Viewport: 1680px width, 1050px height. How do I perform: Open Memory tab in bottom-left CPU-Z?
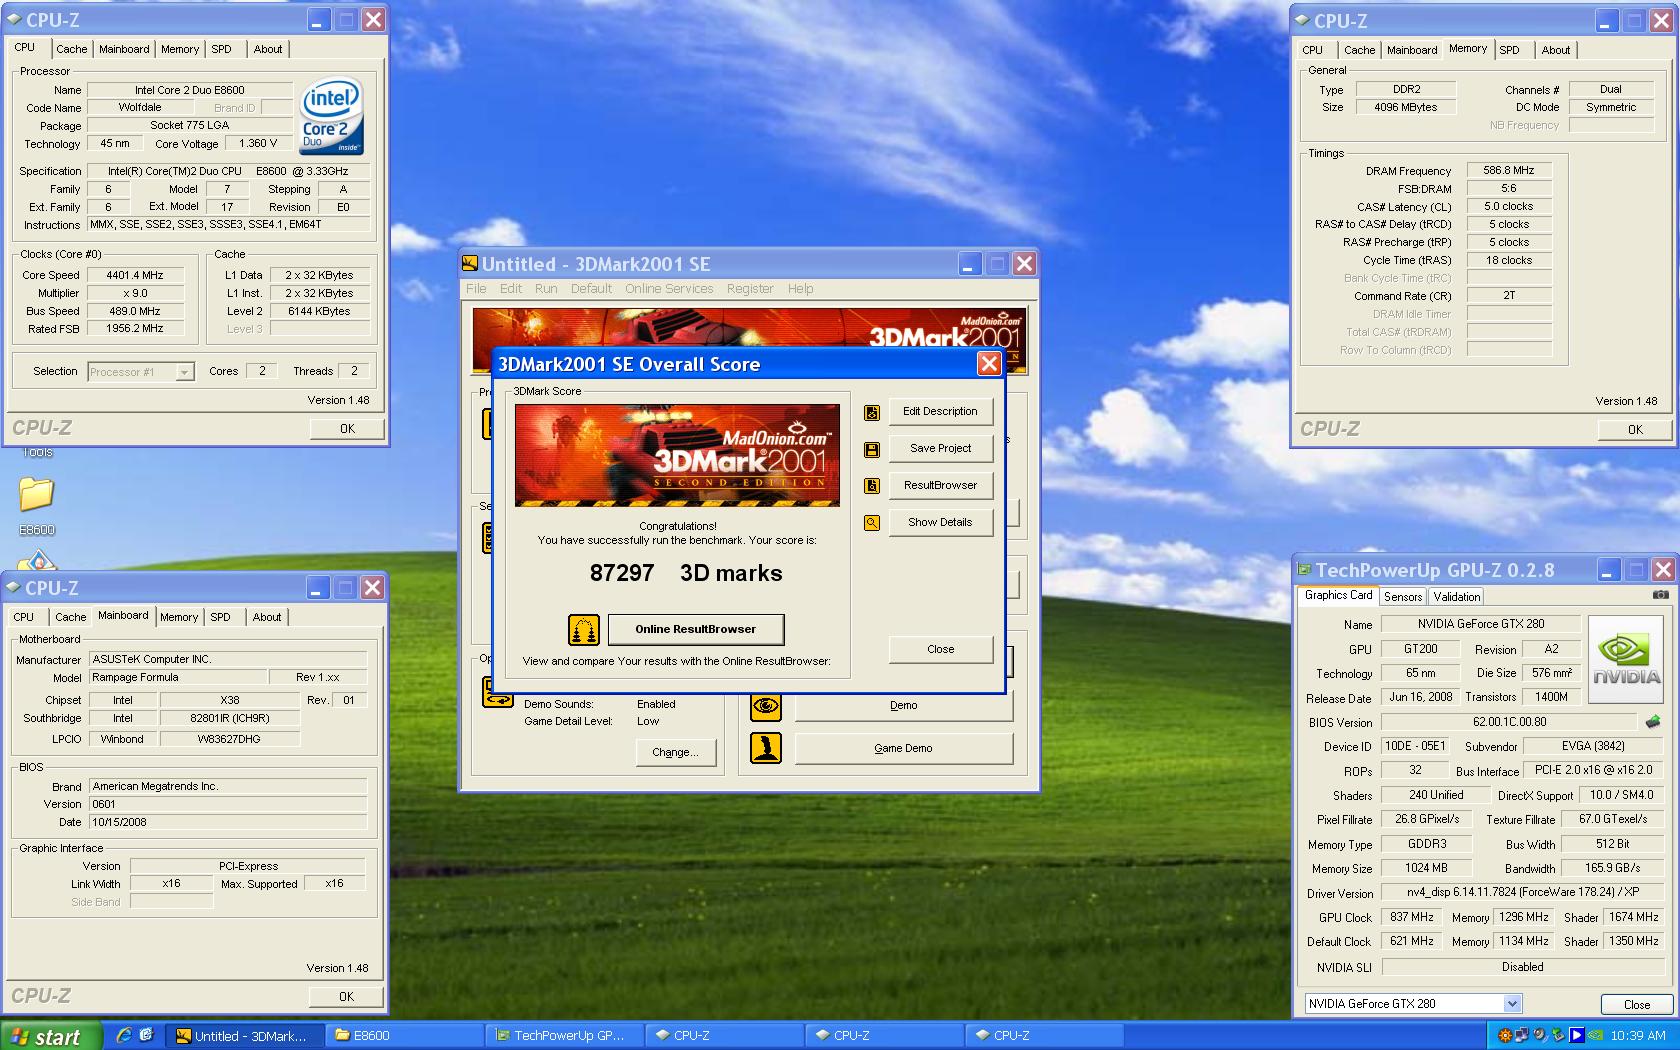[179, 617]
